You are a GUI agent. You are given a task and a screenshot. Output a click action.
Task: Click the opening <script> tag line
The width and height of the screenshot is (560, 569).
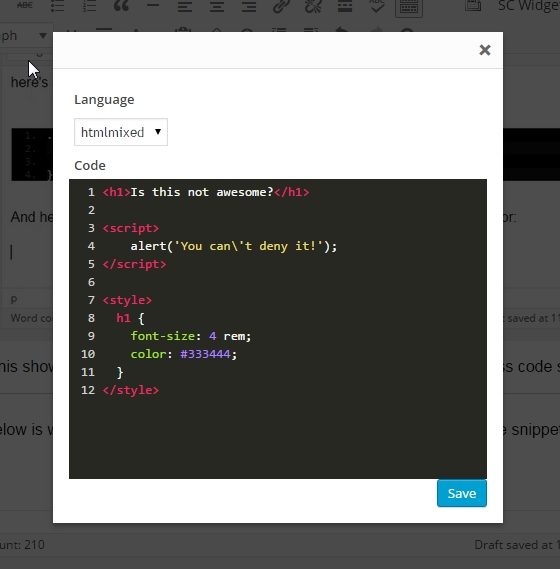click(131, 228)
